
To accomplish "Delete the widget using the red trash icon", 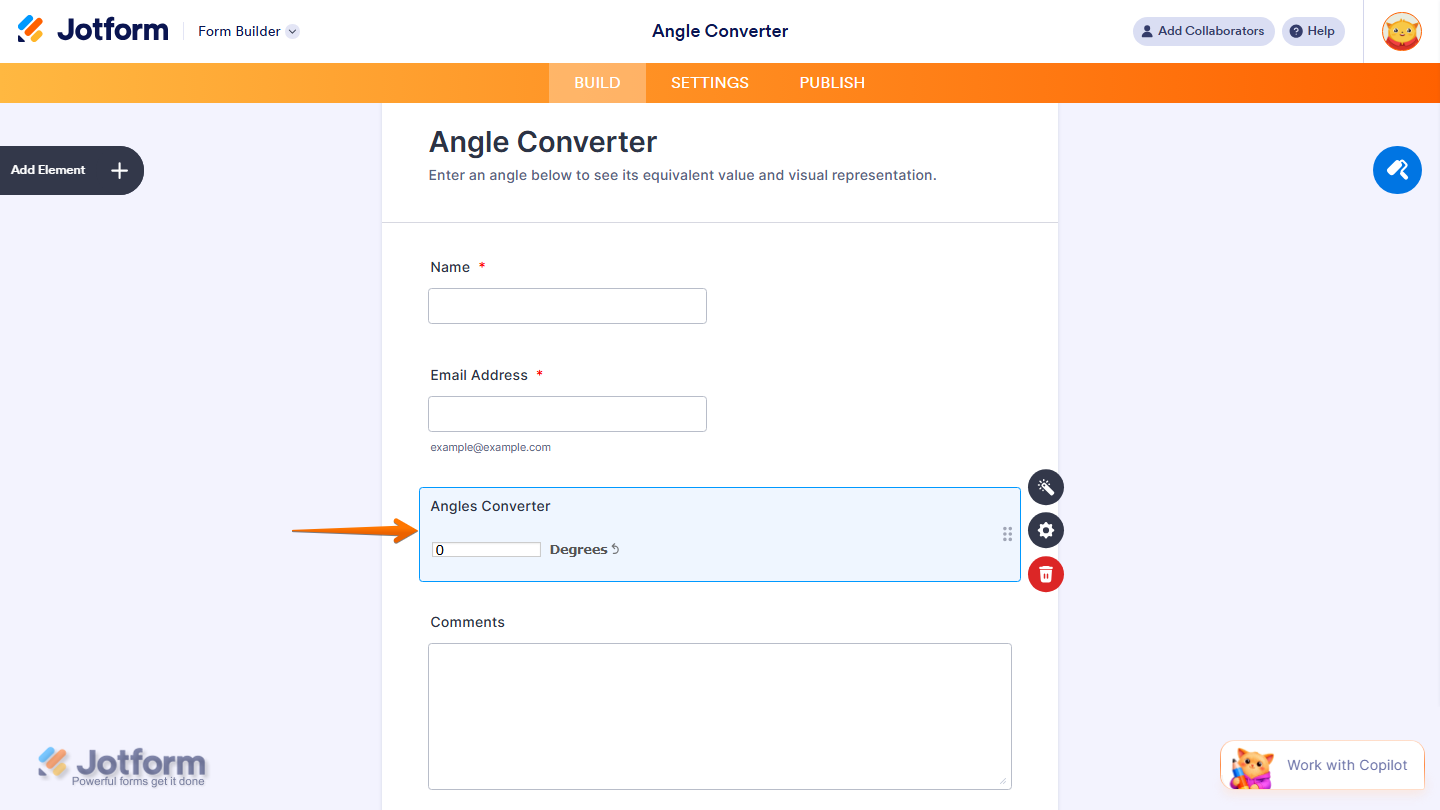I will tap(1045, 574).
